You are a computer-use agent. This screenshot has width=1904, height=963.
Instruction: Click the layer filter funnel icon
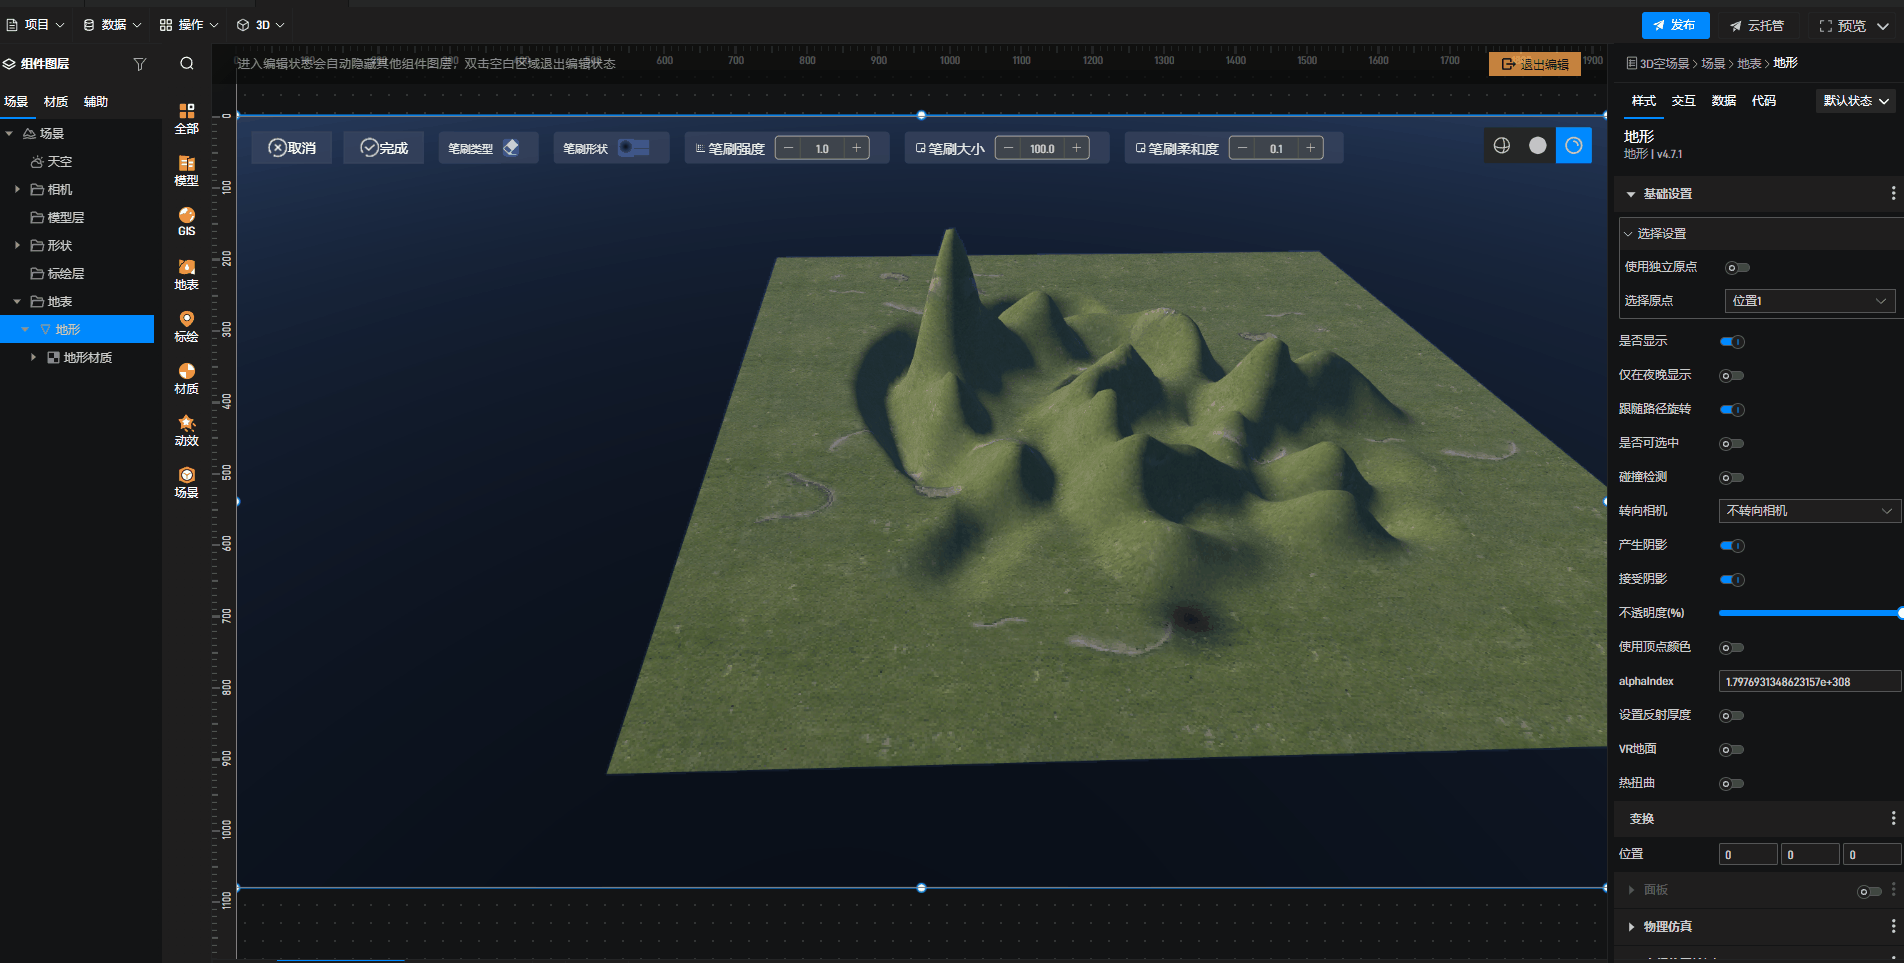(x=140, y=64)
